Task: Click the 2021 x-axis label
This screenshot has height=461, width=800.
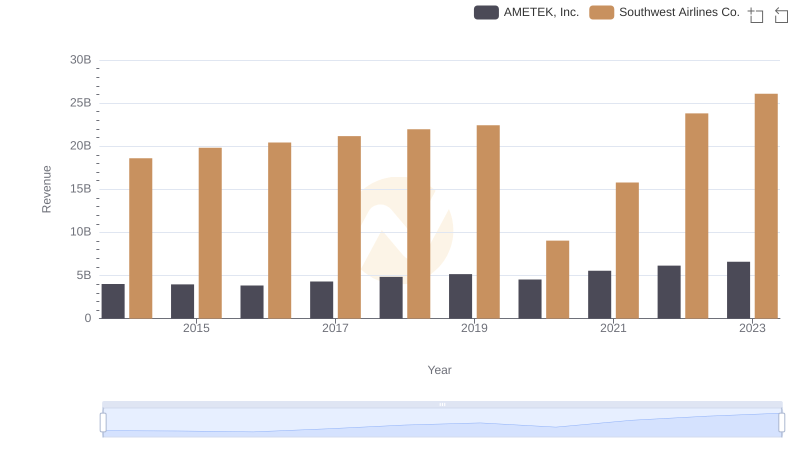Action: coord(613,328)
